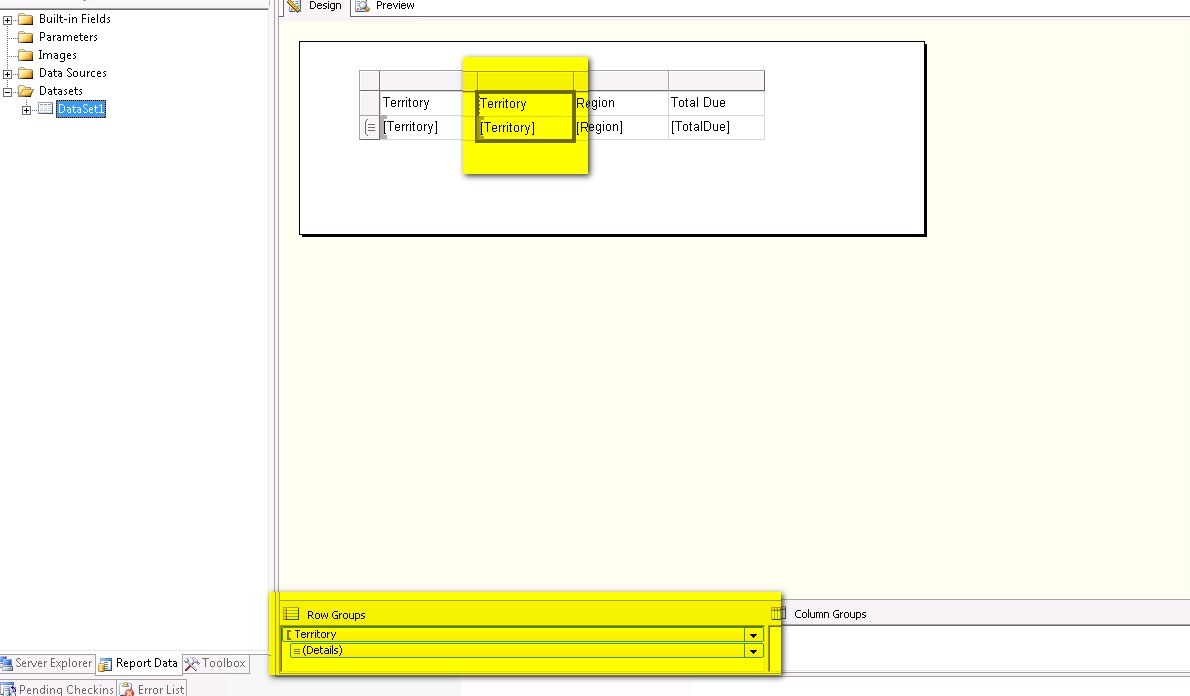The height and width of the screenshot is (696, 1190).
Task: Collapse the Datasets folder
Action: coord(7,91)
